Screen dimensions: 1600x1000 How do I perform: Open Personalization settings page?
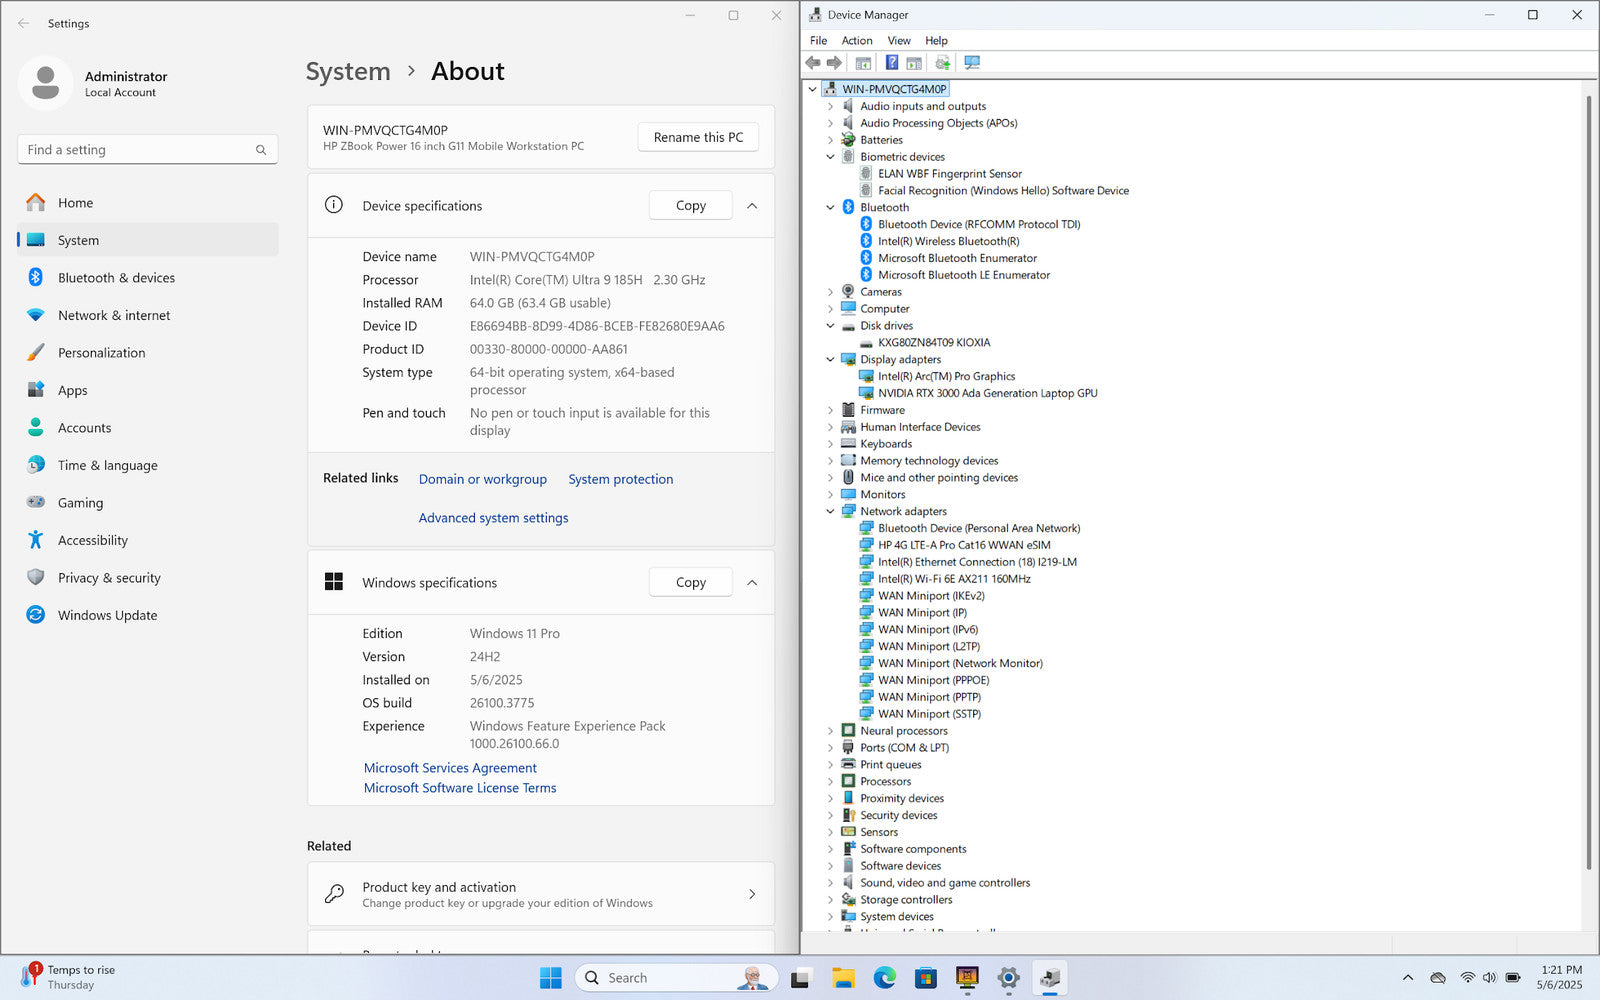click(x=148, y=353)
